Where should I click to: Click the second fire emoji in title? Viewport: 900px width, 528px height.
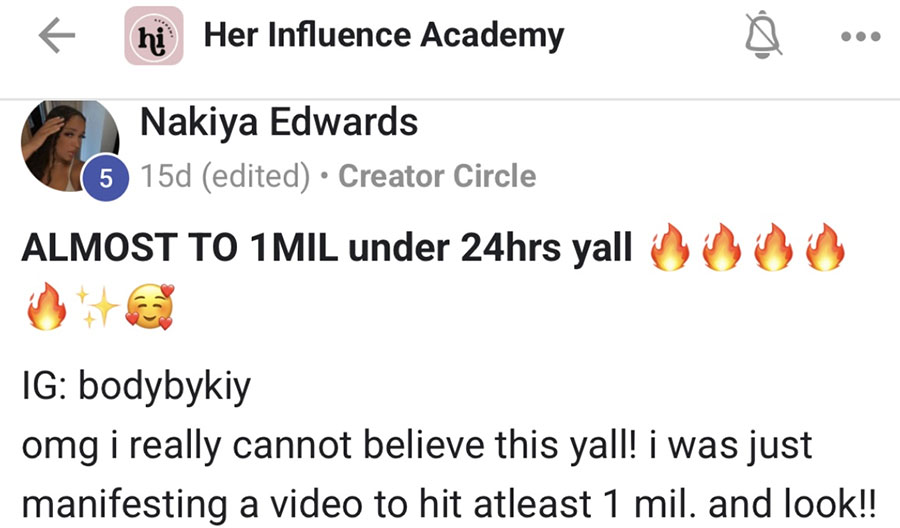(721, 247)
